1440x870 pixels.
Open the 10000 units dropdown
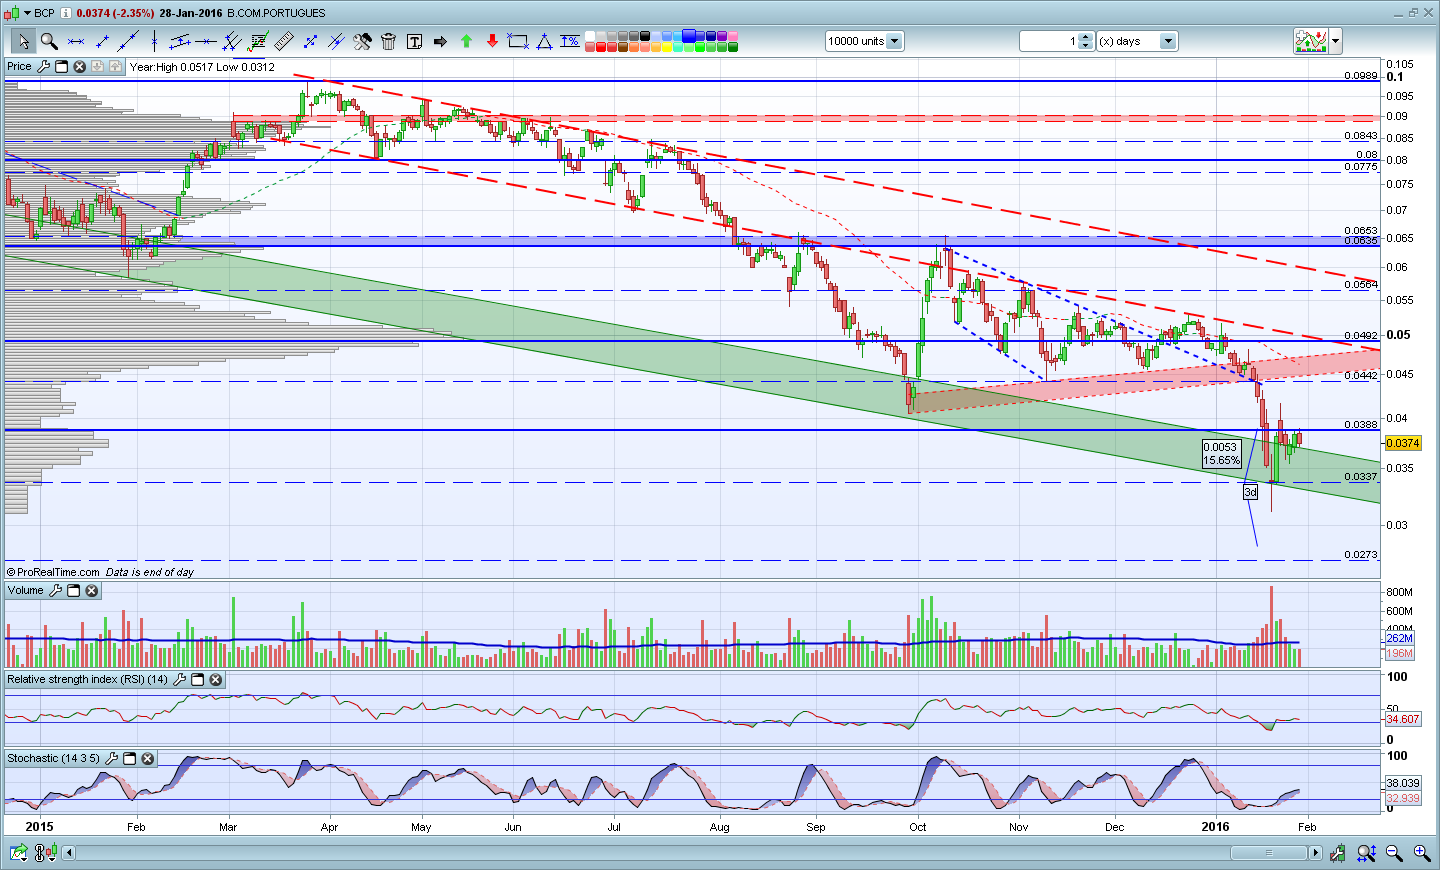pyautogui.click(x=894, y=41)
